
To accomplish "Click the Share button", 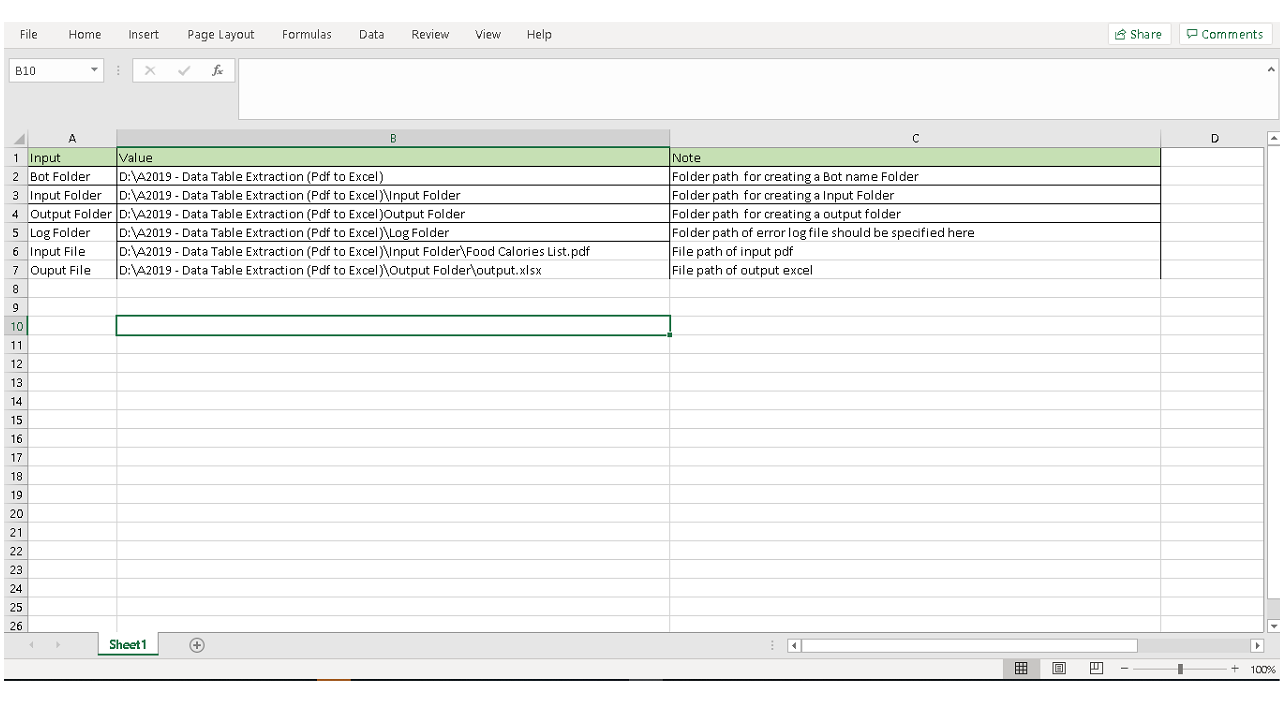I will click(x=1138, y=34).
